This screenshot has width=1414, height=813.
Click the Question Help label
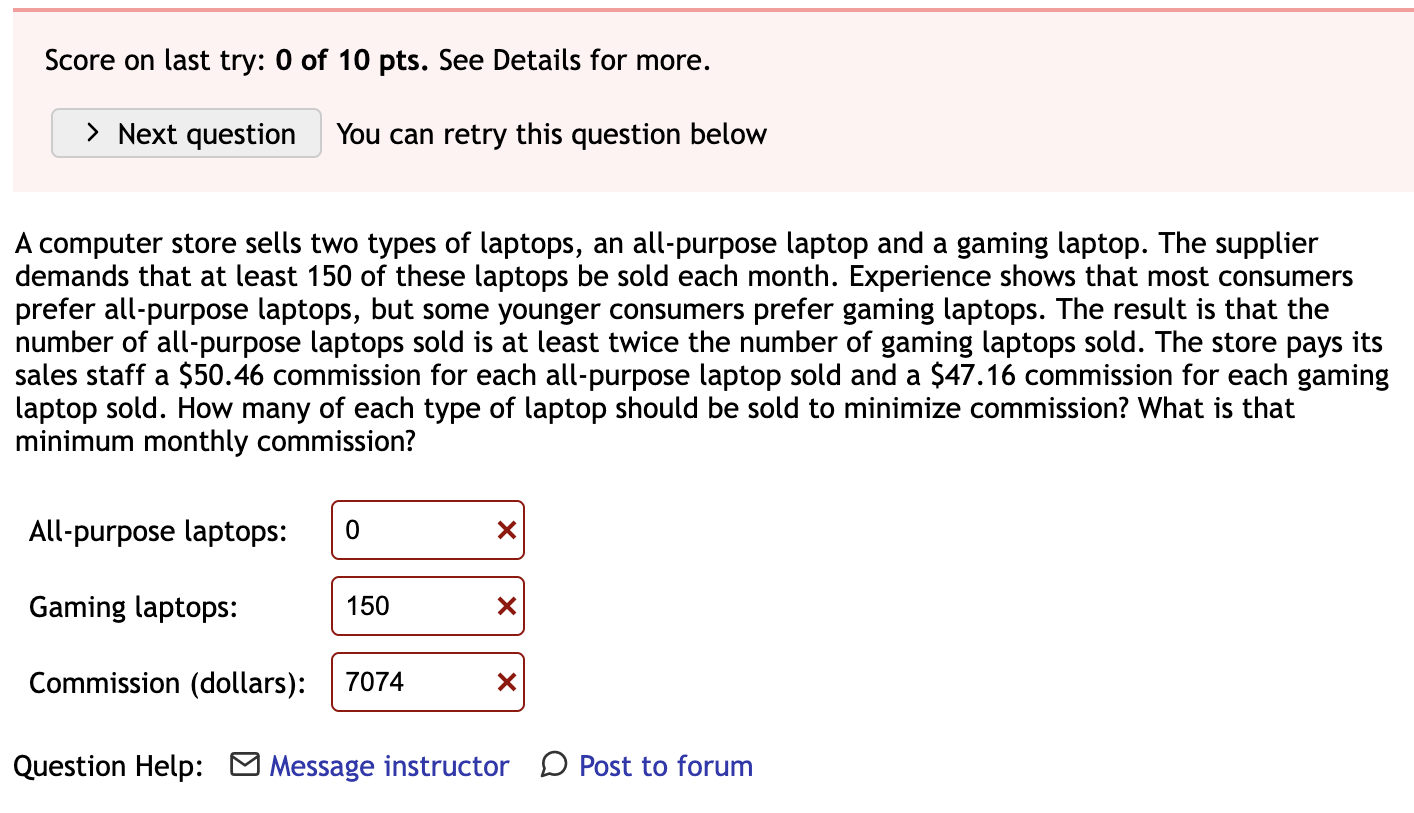click(107, 765)
